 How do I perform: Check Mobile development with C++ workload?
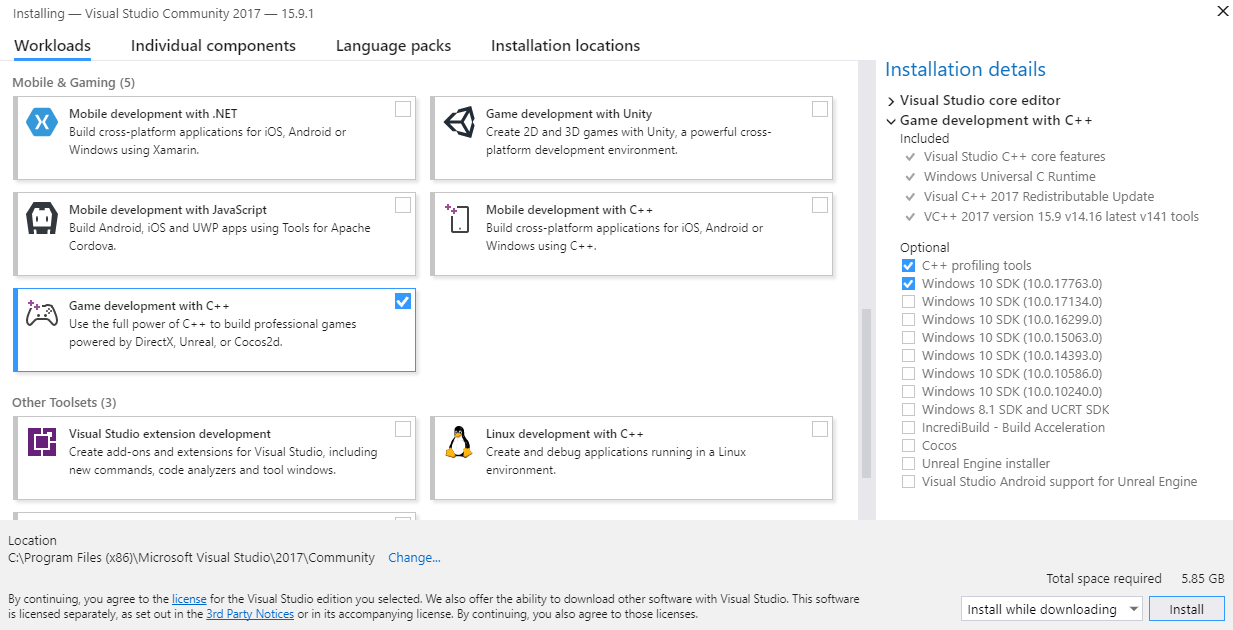pyautogui.click(x=820, y=205)
